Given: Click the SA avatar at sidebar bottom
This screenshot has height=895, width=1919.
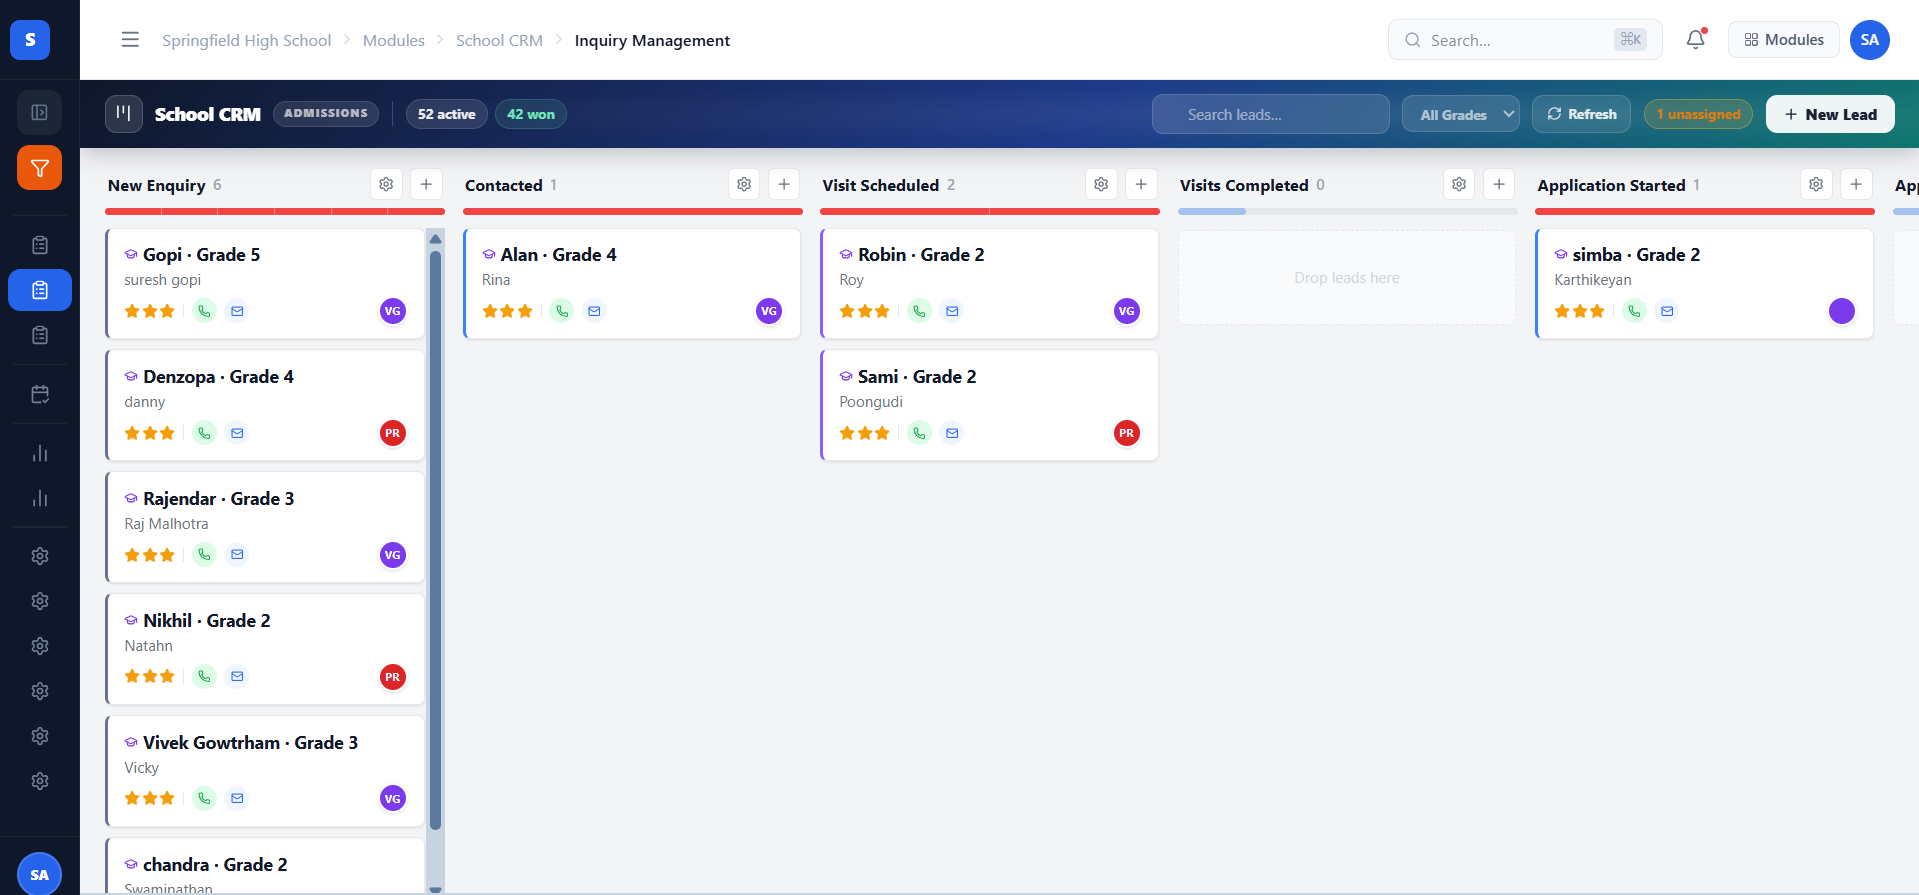Looking at the screenshot, I should click(40, 874).
